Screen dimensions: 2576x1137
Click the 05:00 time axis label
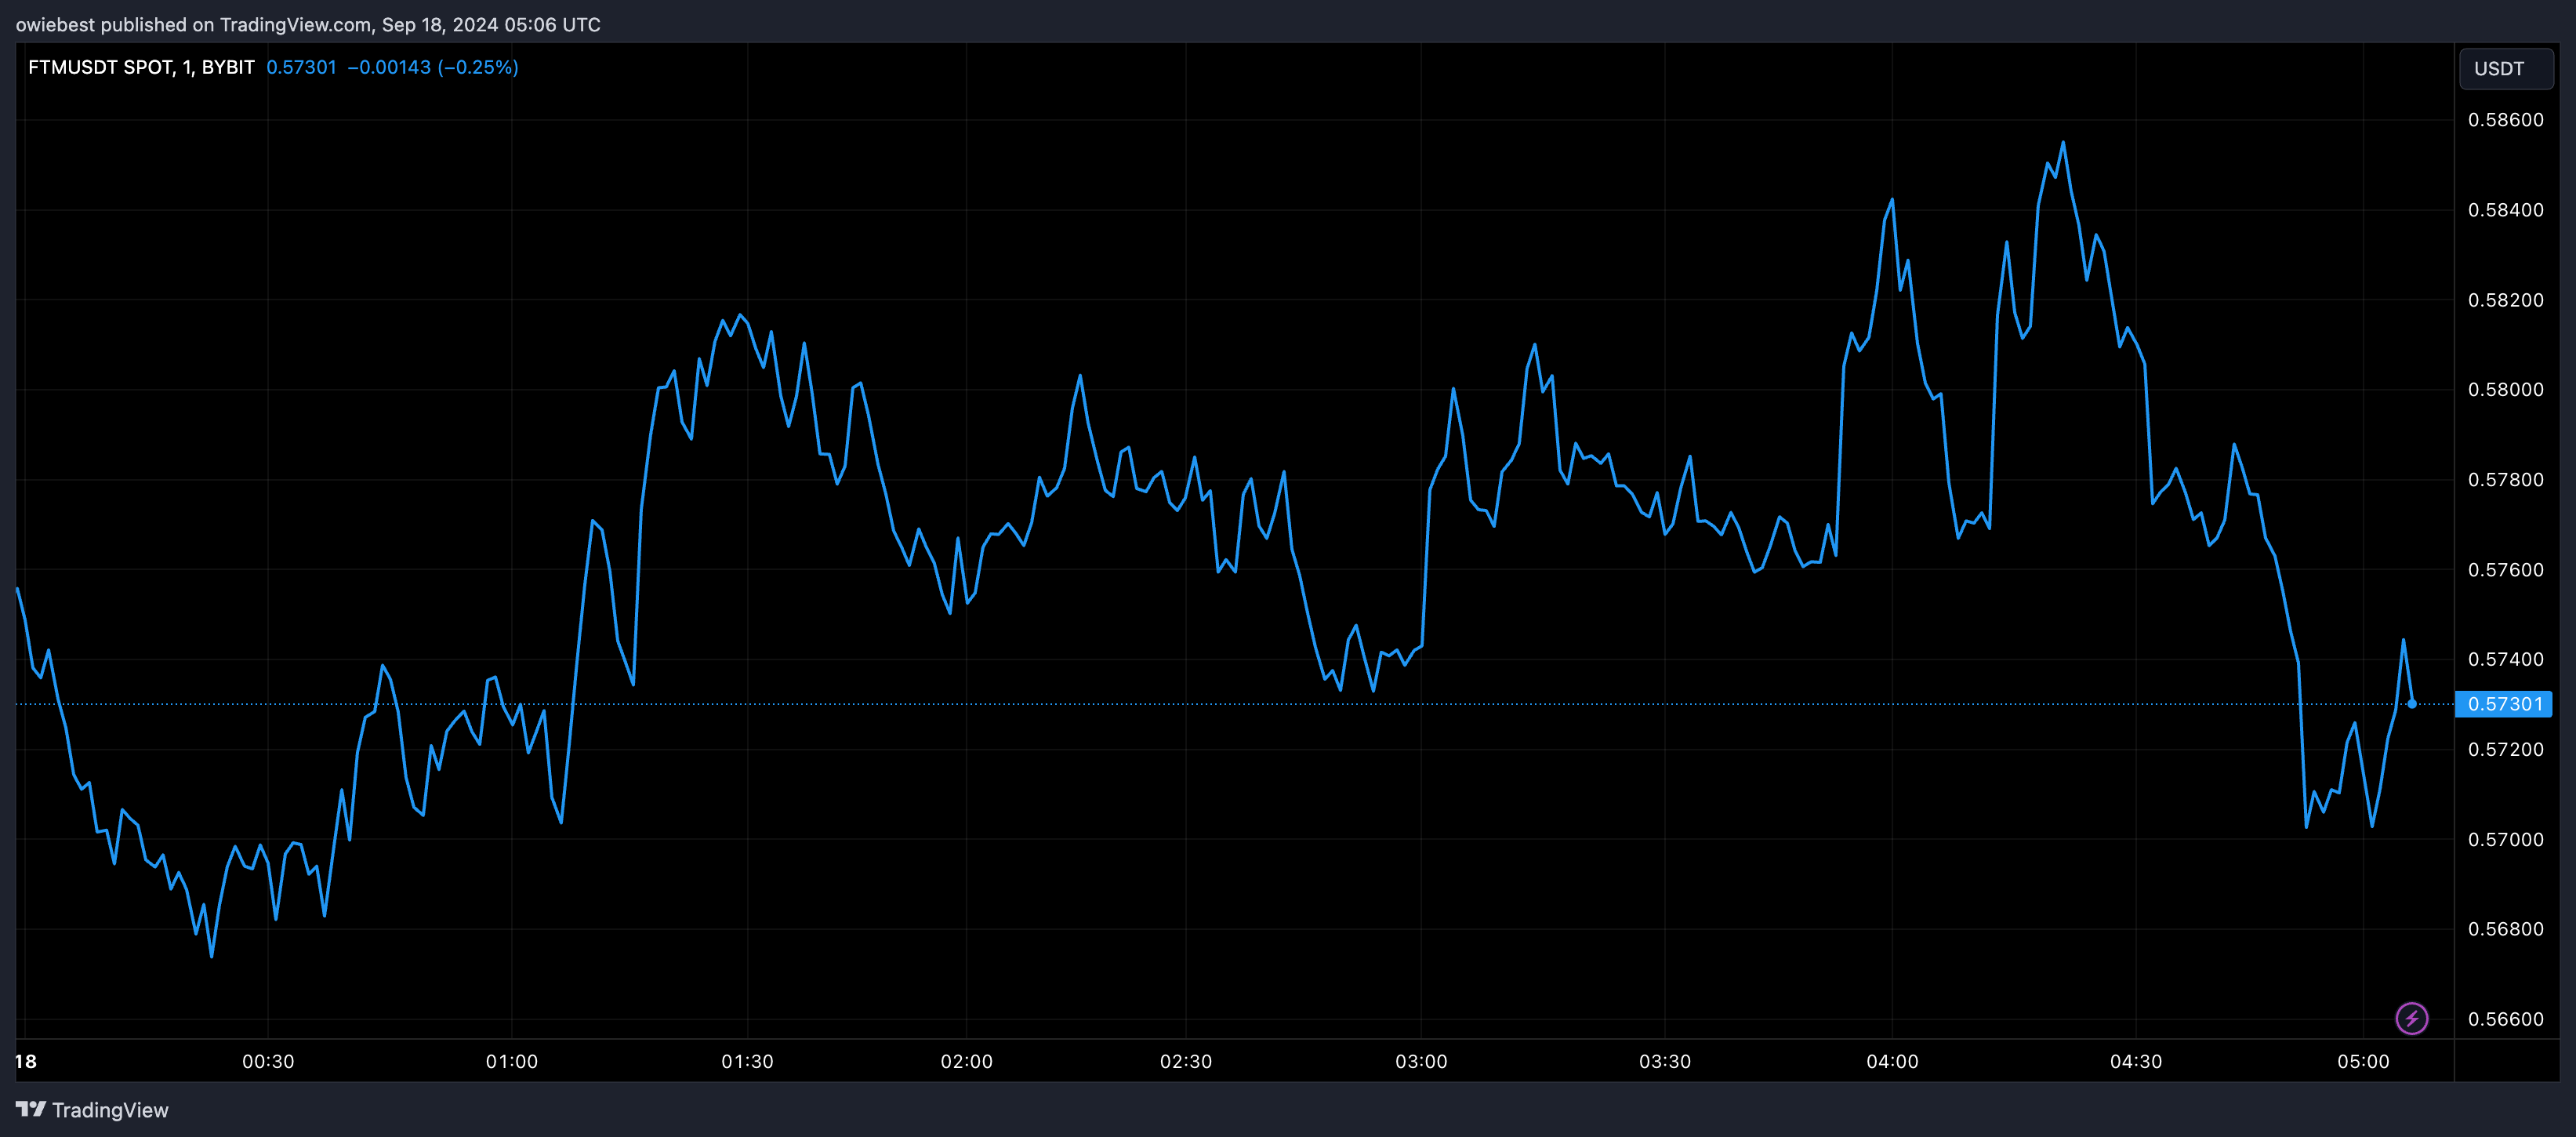[2363, 1061]
